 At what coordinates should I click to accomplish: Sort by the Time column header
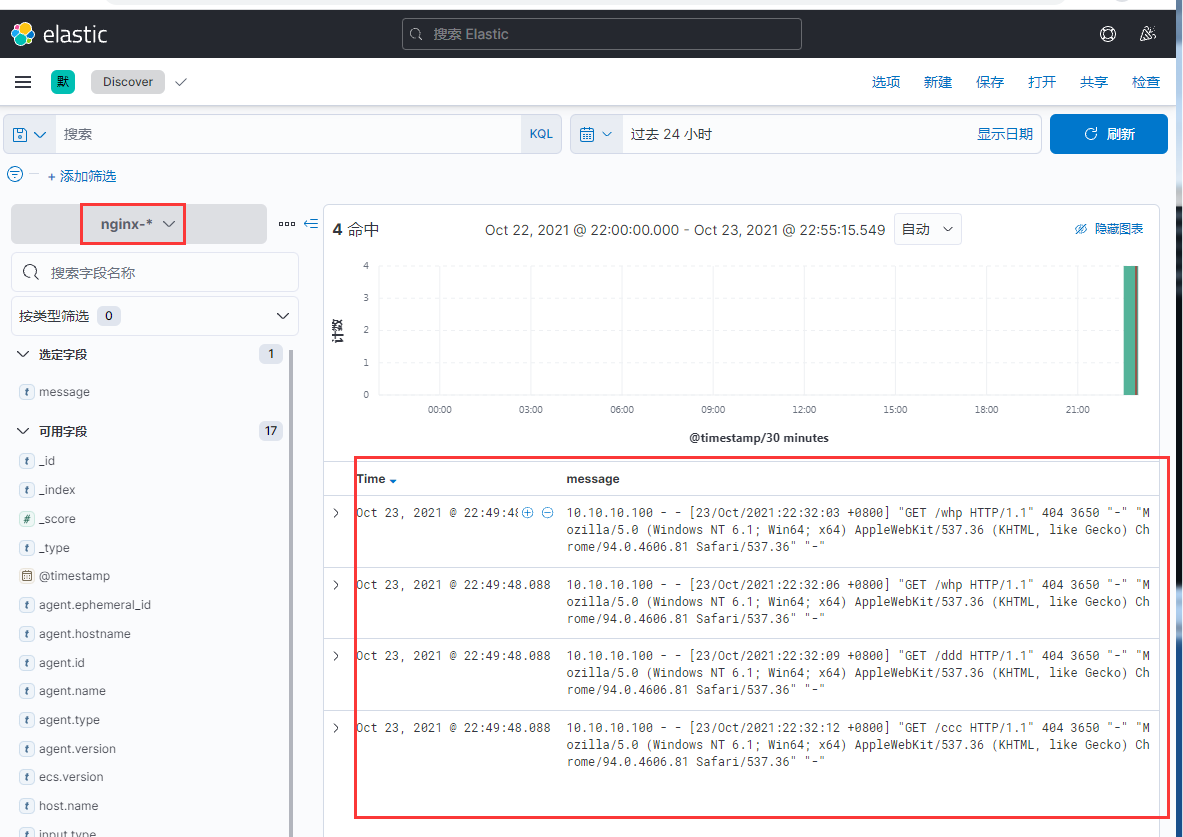[x=376, y=479]
